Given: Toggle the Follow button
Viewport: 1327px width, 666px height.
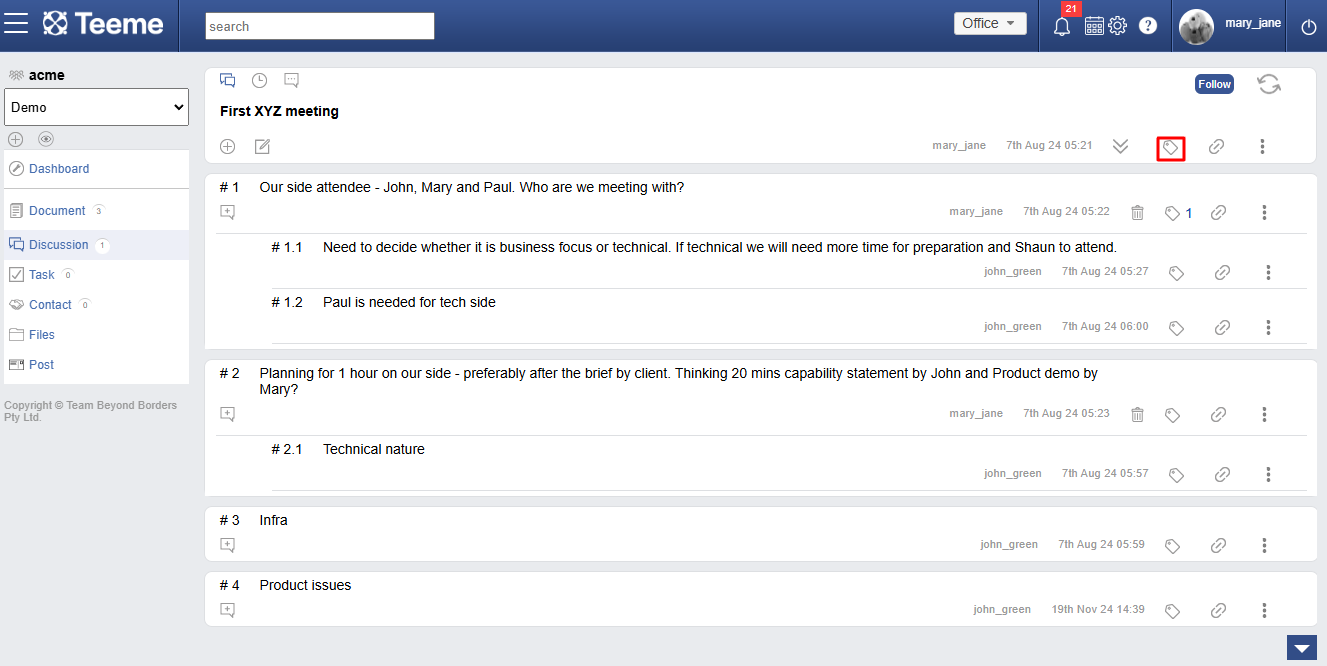Looking at the screenshot, I should point(1214,84).
